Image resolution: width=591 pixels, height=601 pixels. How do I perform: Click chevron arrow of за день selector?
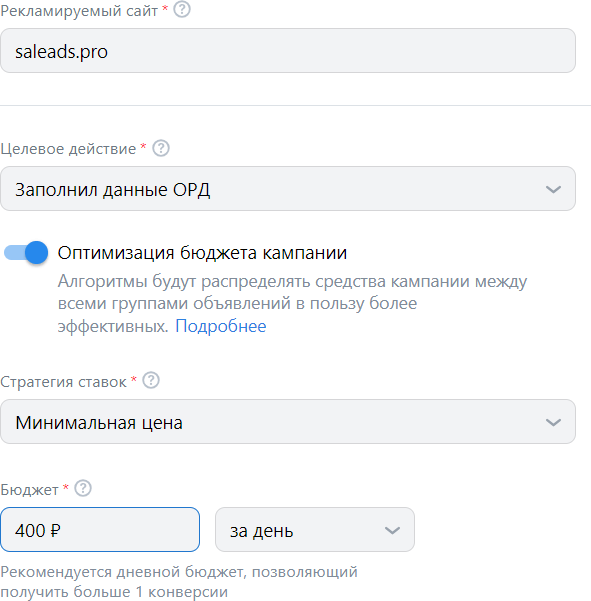click(392, 530)
